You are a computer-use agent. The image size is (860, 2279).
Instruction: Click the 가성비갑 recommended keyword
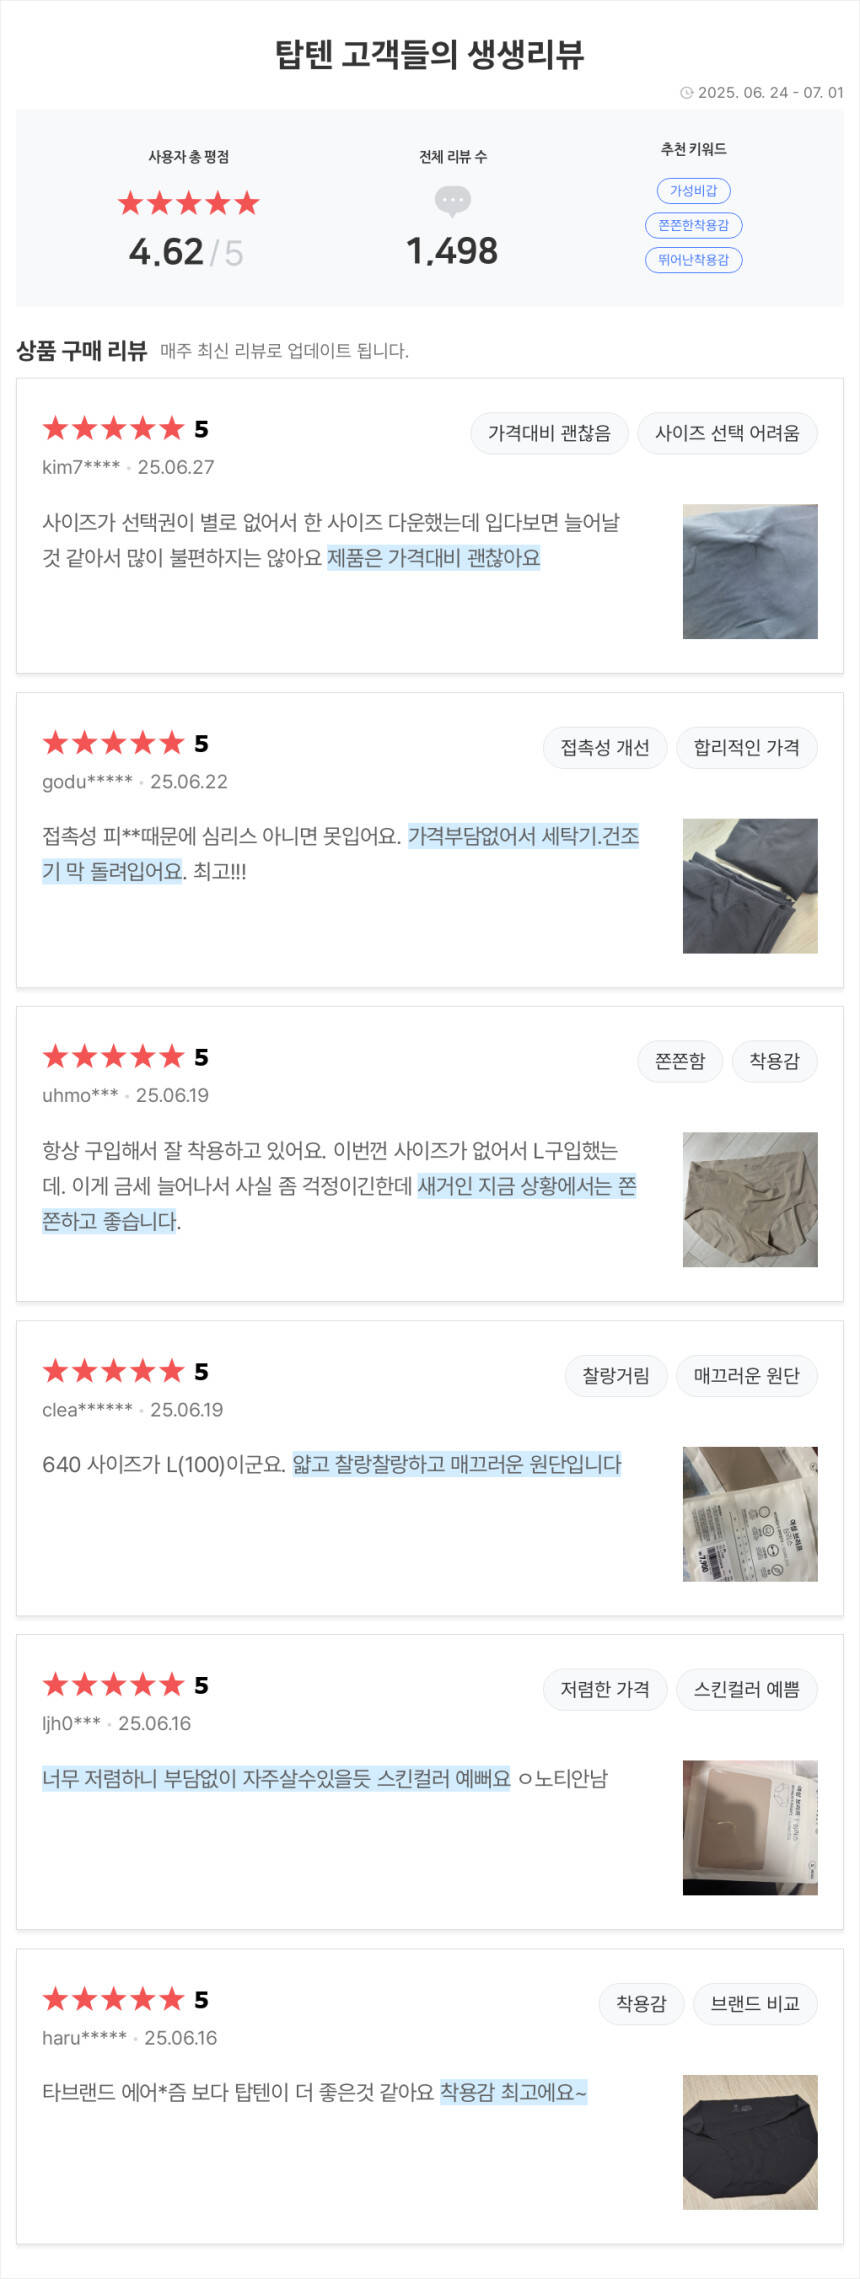[x=693, y=191]
